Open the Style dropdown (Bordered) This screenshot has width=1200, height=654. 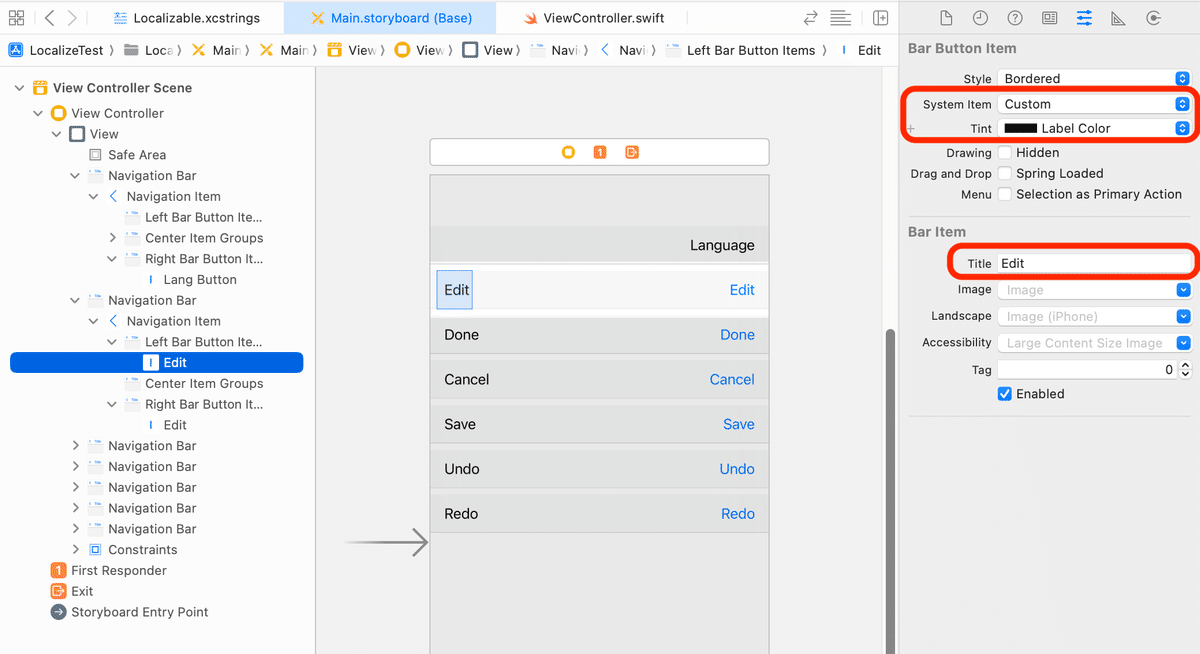tap(1094, 78)
